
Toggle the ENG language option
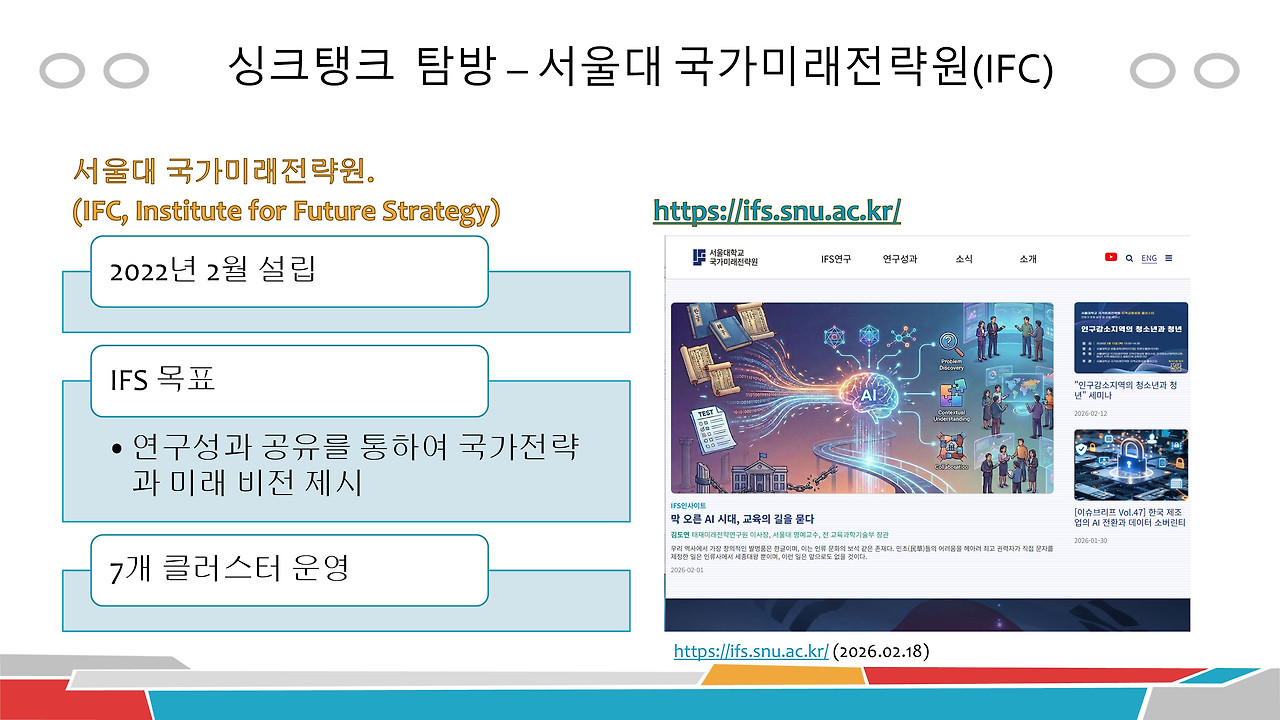click(x=1147, y=257)
